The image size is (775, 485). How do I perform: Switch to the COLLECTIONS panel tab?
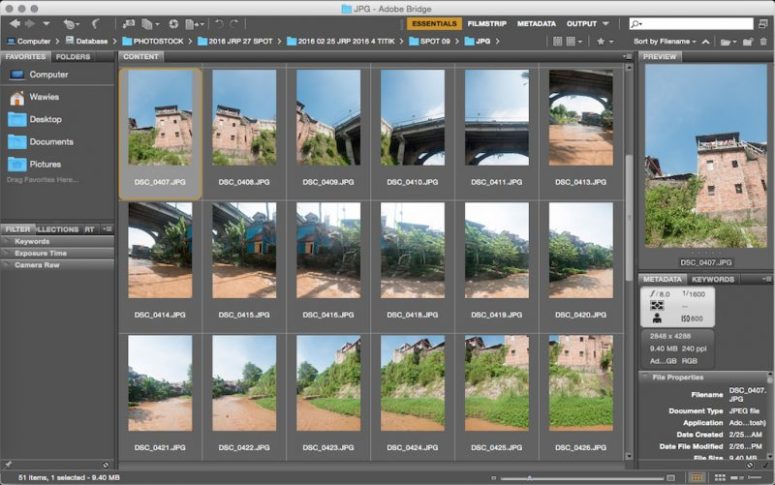coord(57,229)
